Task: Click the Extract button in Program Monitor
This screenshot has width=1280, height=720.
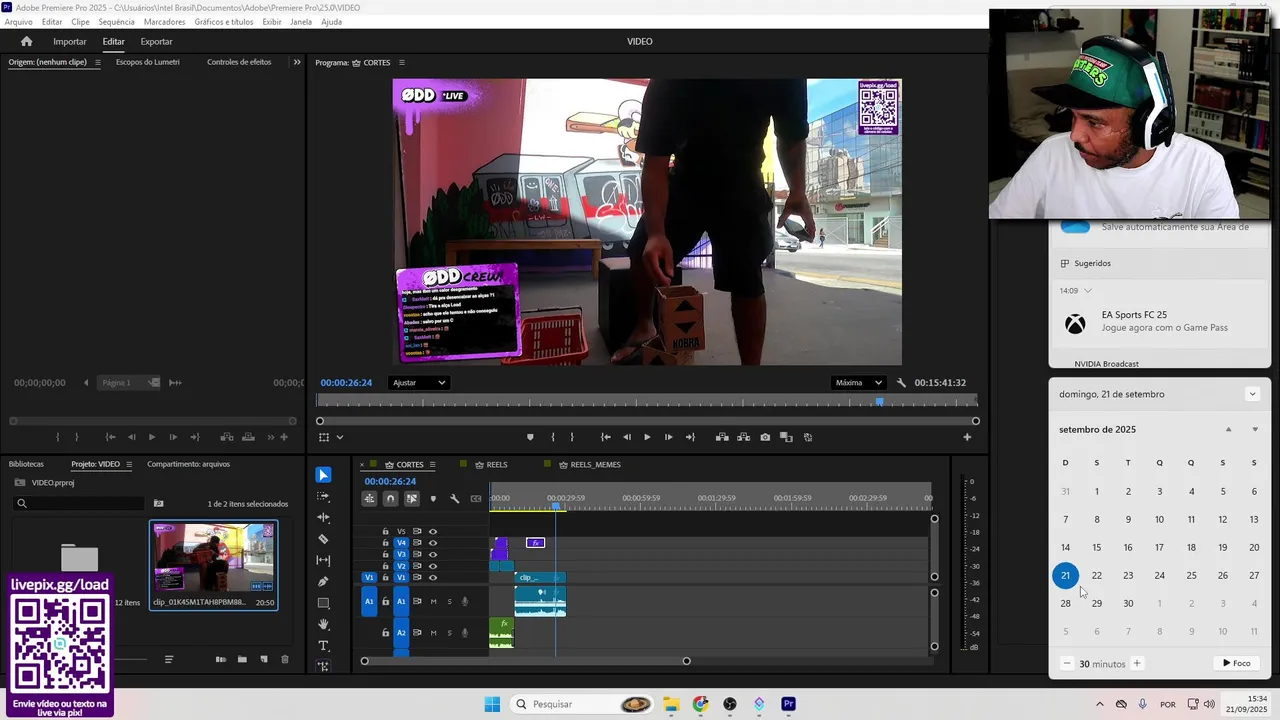Action: tap(744, 437)
